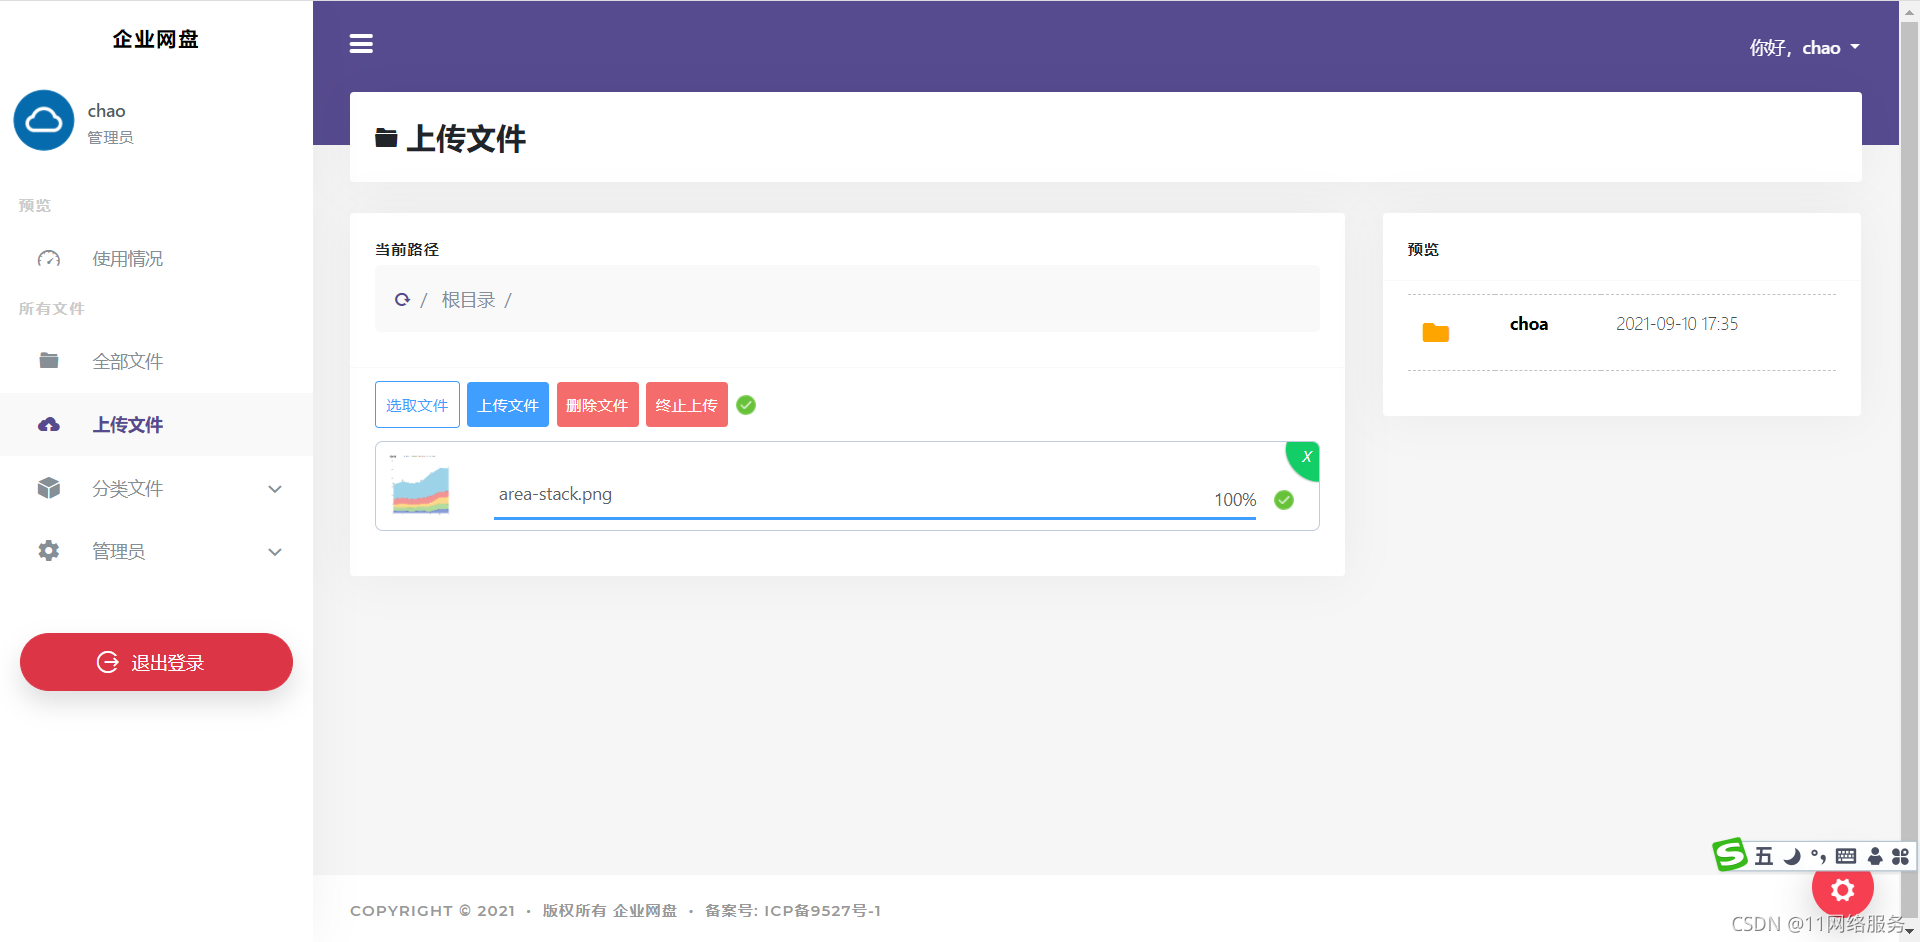The width and height of the screenshot is (1920, 942).
Task: Go to 全部文件 in sidebar
Action: pyautogui.click(x=127, y=361)
